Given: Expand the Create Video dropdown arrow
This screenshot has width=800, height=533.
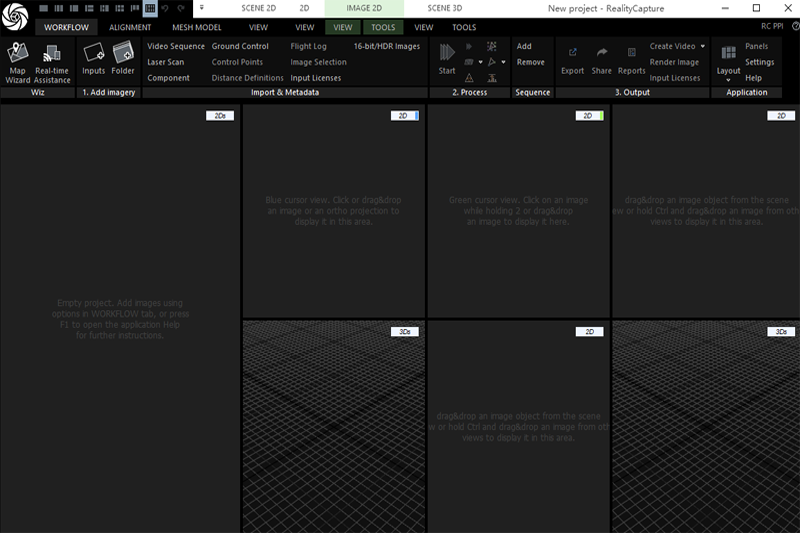Looking at the screenshot, I should (703, 46).
